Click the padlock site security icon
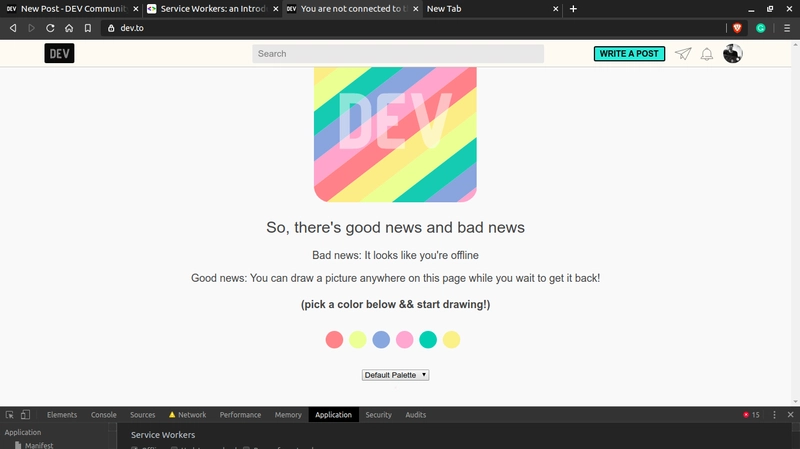Image resolution: width=800 pixels, height=449 pixels. (111, 28)
